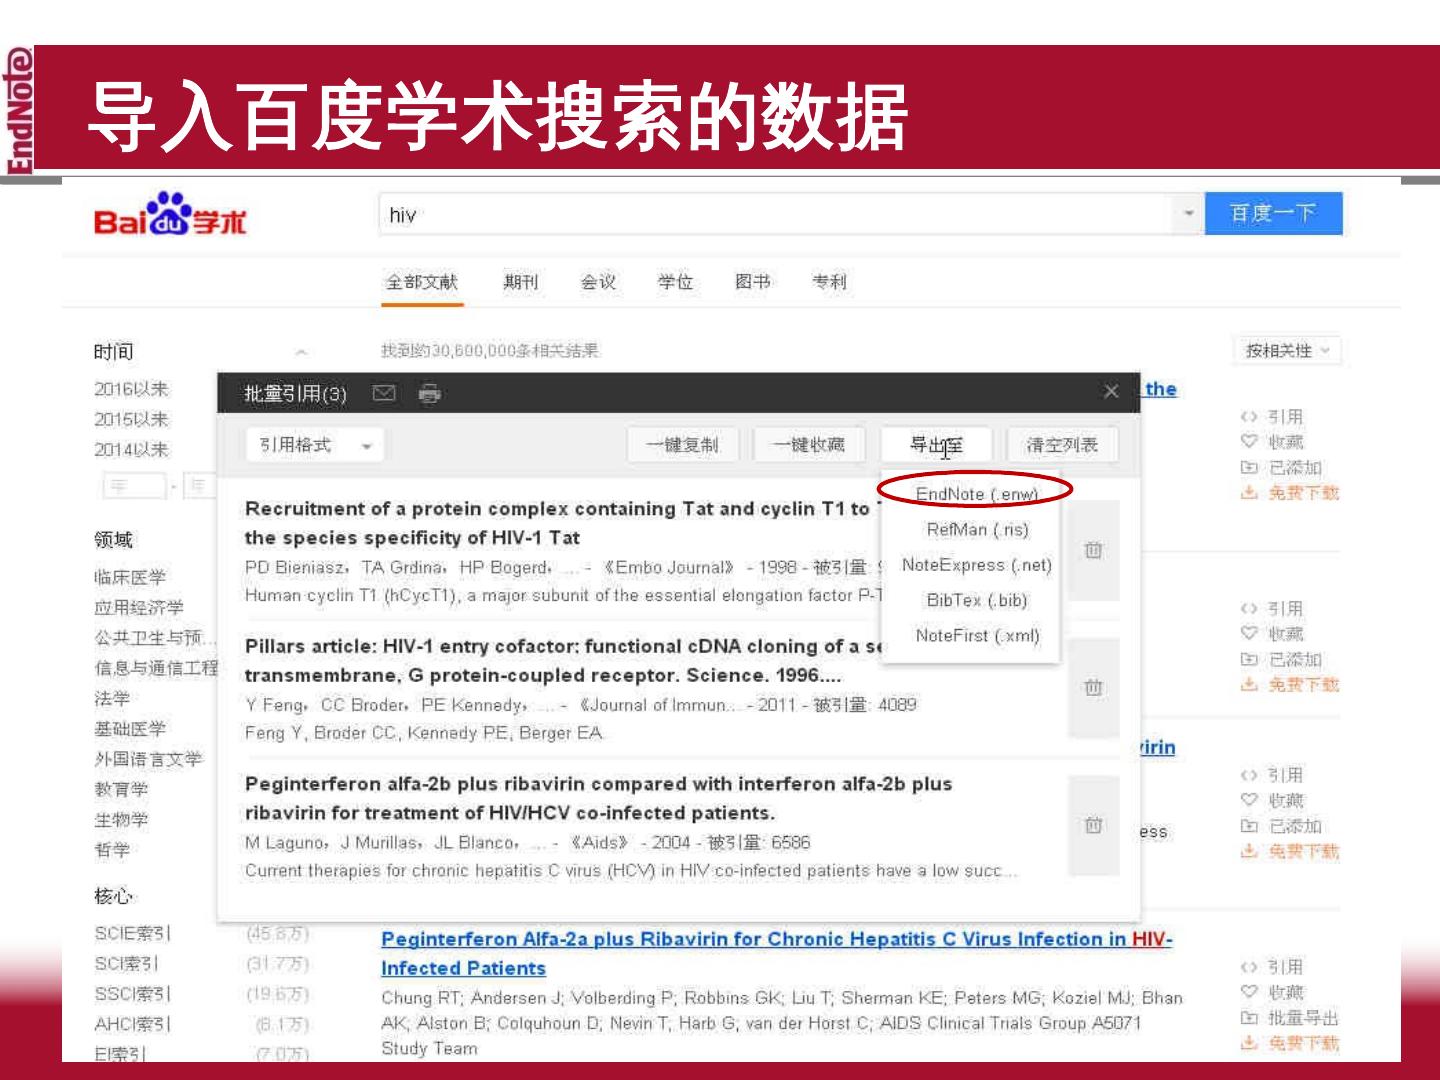Select EndNote (.enw) export option
This screenshot has width=1440, height=1080.
[x=977, y=494]
